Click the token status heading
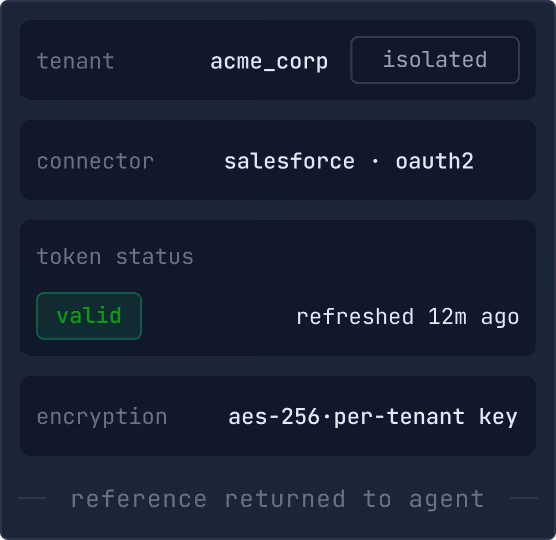 [x=115, y=257]
